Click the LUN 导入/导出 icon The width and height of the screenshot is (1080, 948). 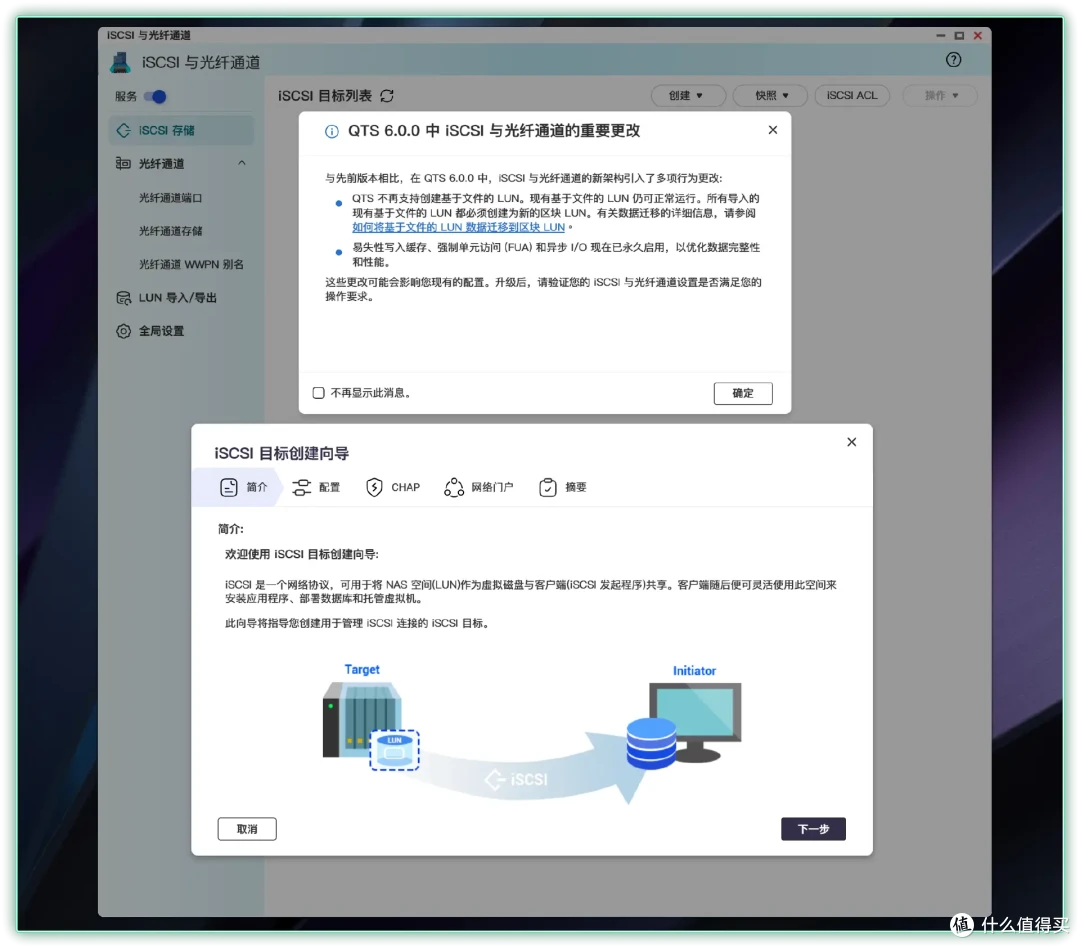123,298
